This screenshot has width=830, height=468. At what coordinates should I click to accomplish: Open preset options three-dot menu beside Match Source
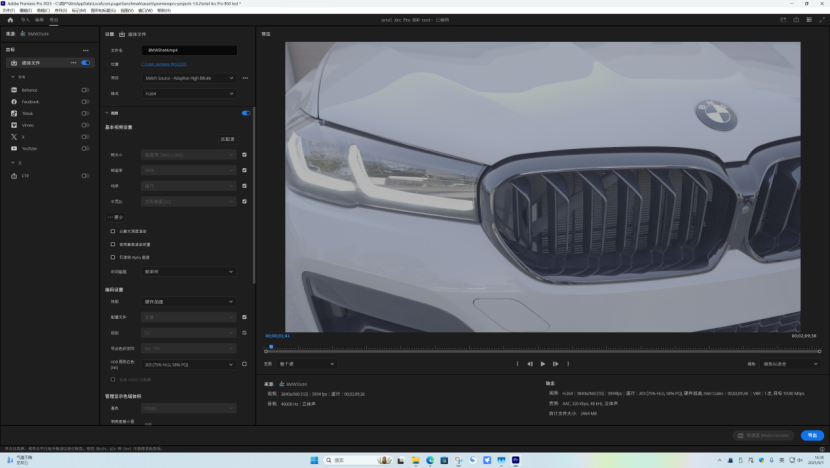click(x=245, y=78)
